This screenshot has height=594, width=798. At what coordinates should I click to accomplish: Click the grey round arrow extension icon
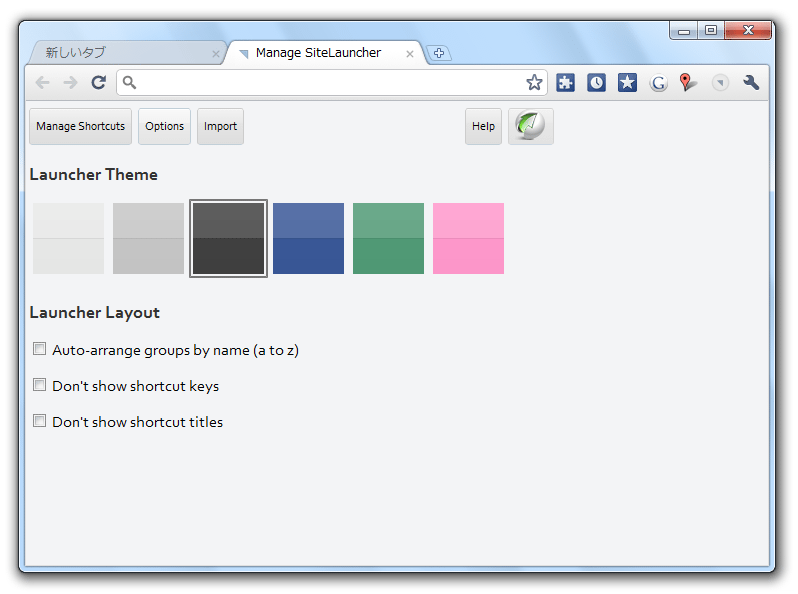[x=720, y=82]
